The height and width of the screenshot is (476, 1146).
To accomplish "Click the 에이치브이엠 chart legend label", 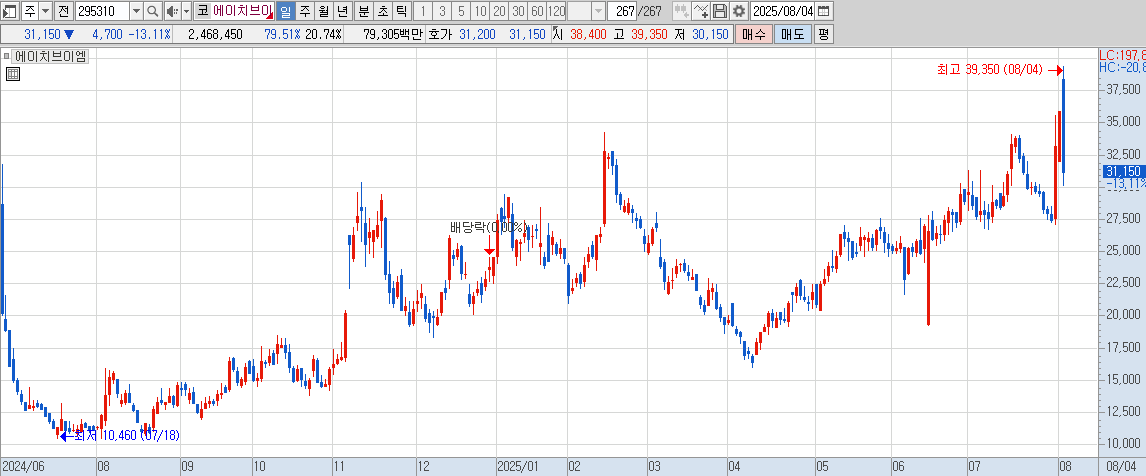I will point(50,56).
